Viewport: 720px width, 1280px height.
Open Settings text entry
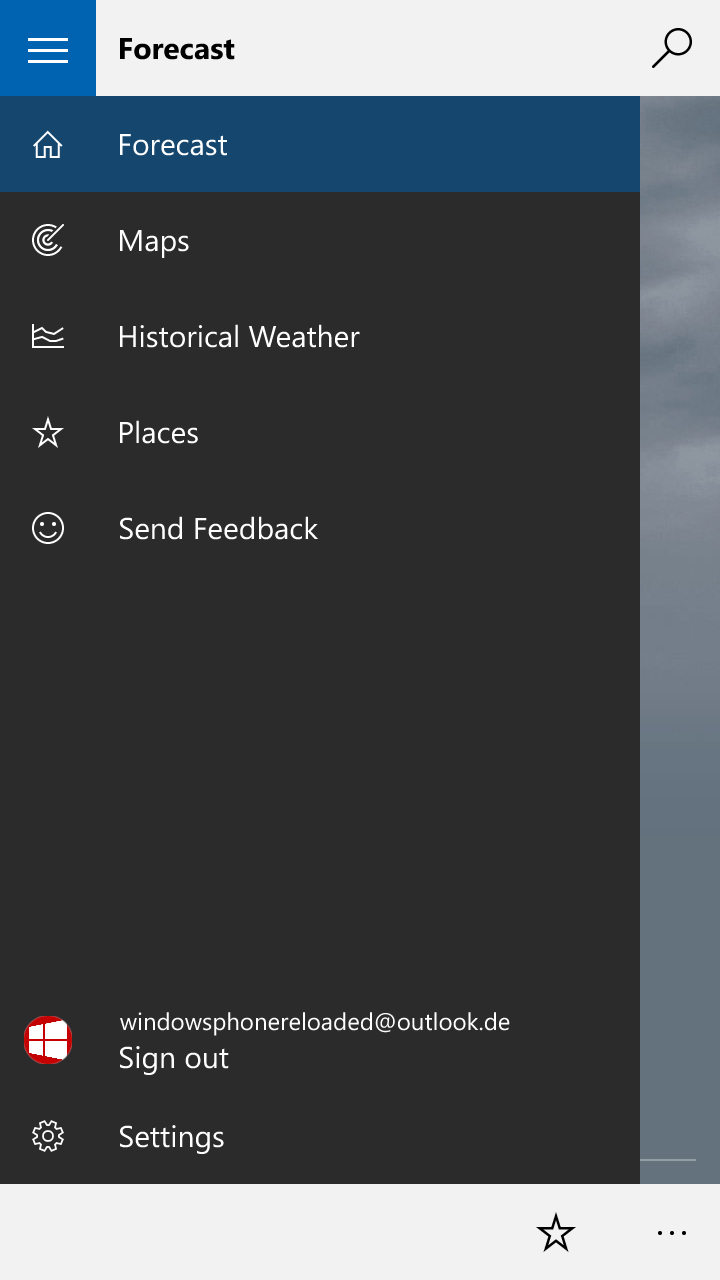(x=171, y=1137)
